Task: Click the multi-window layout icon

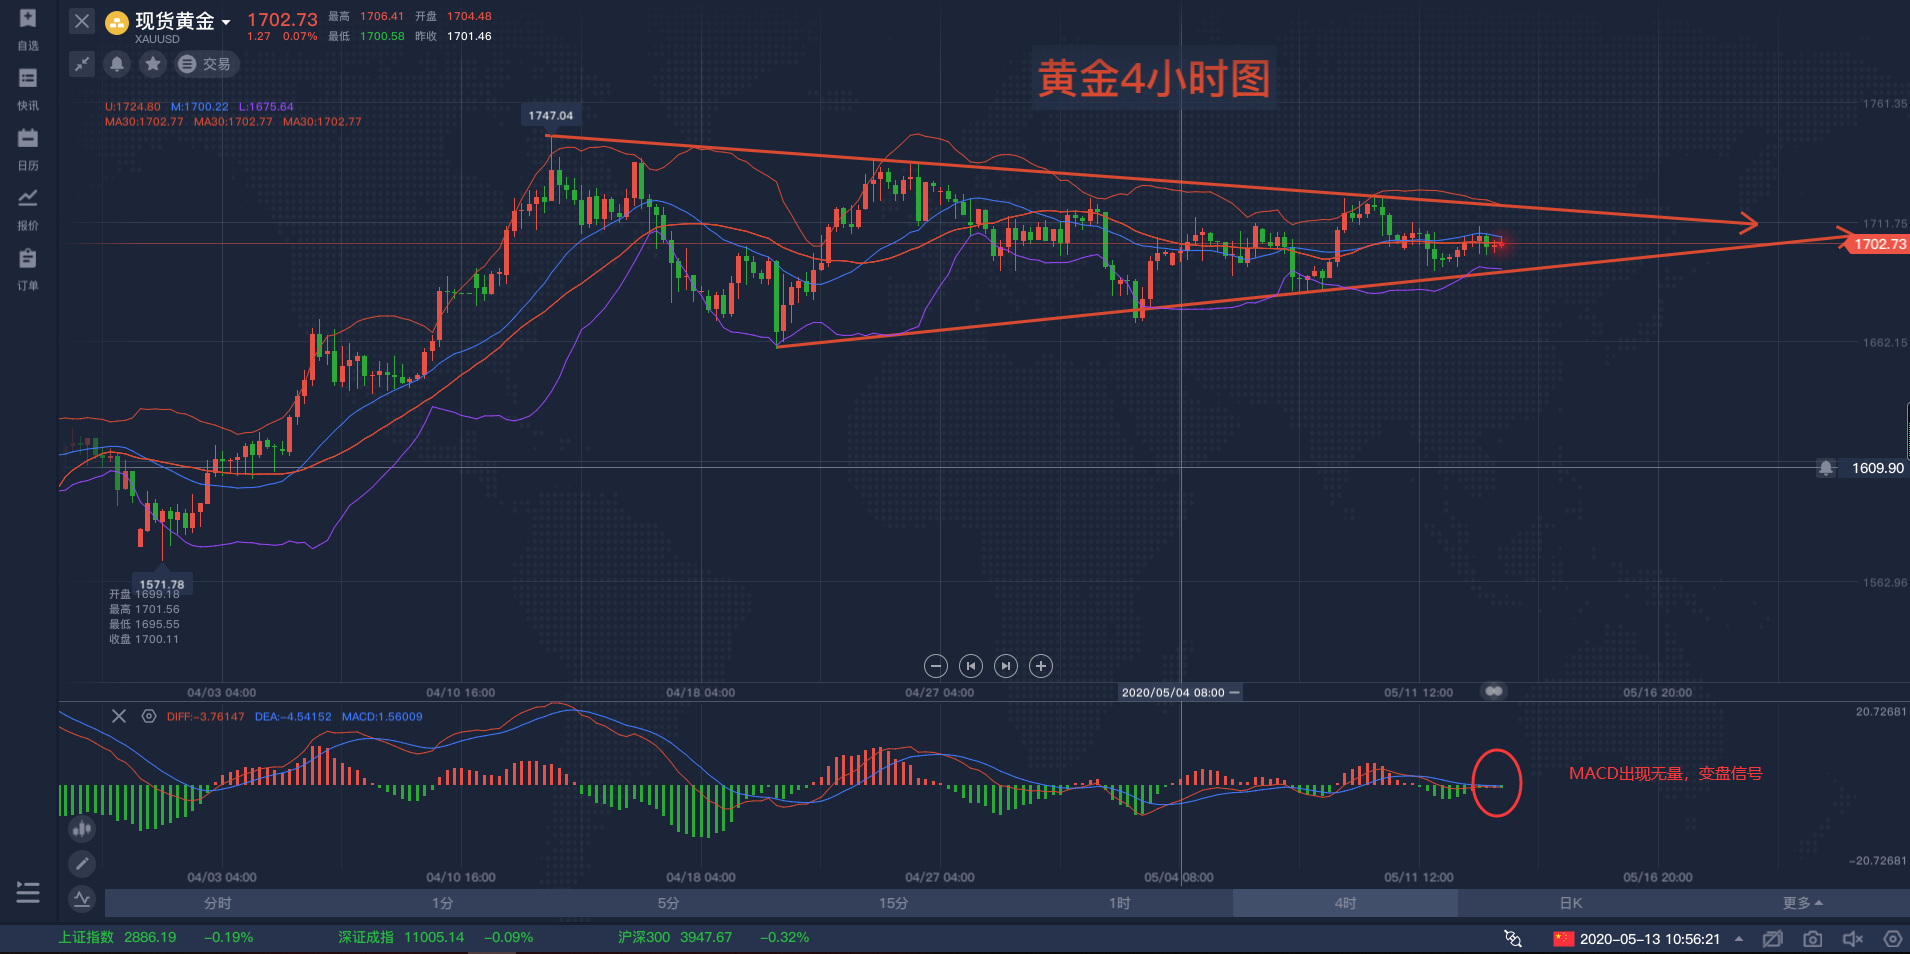Action: tap(1773, 938)
